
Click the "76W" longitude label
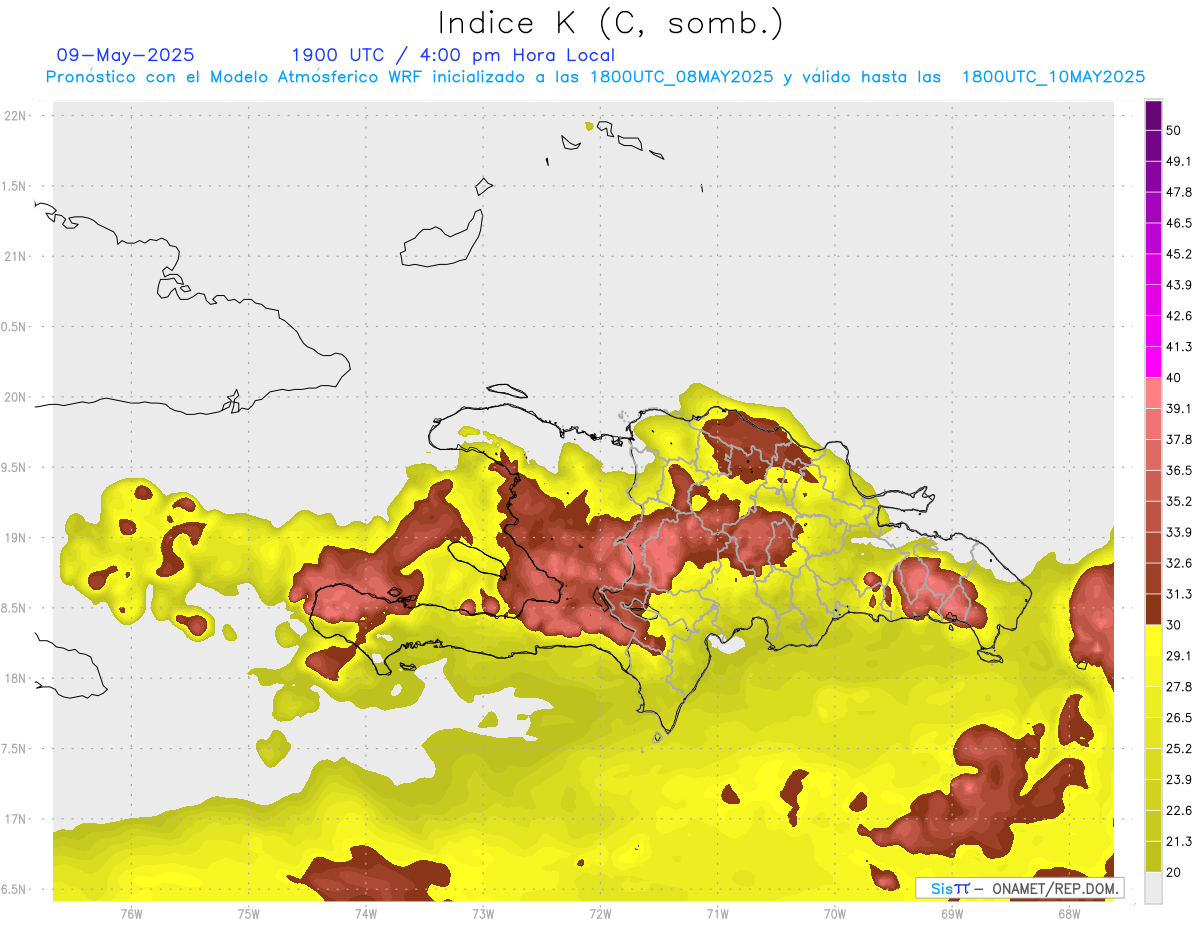click(131, 913)
